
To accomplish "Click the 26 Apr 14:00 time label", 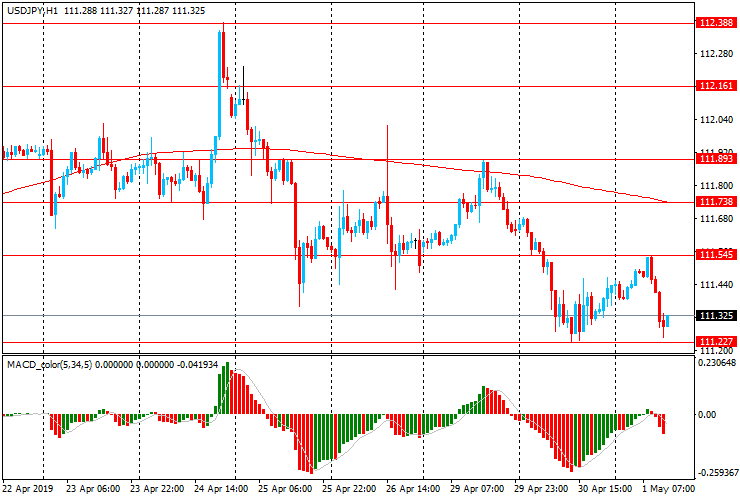I will coord(413,488).
